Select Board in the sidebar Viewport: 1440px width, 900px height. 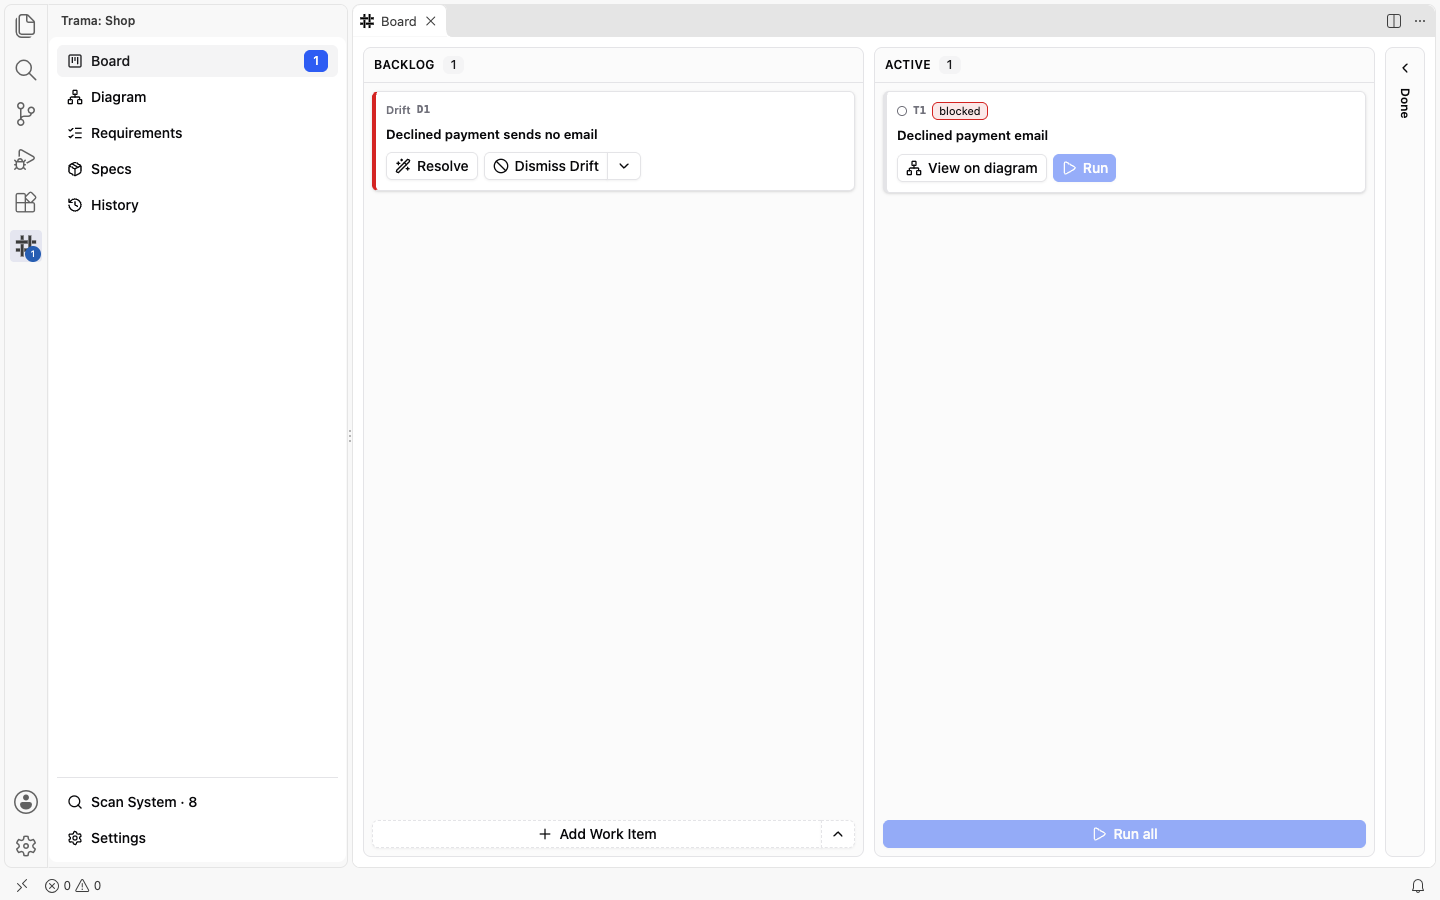(198, 61)
